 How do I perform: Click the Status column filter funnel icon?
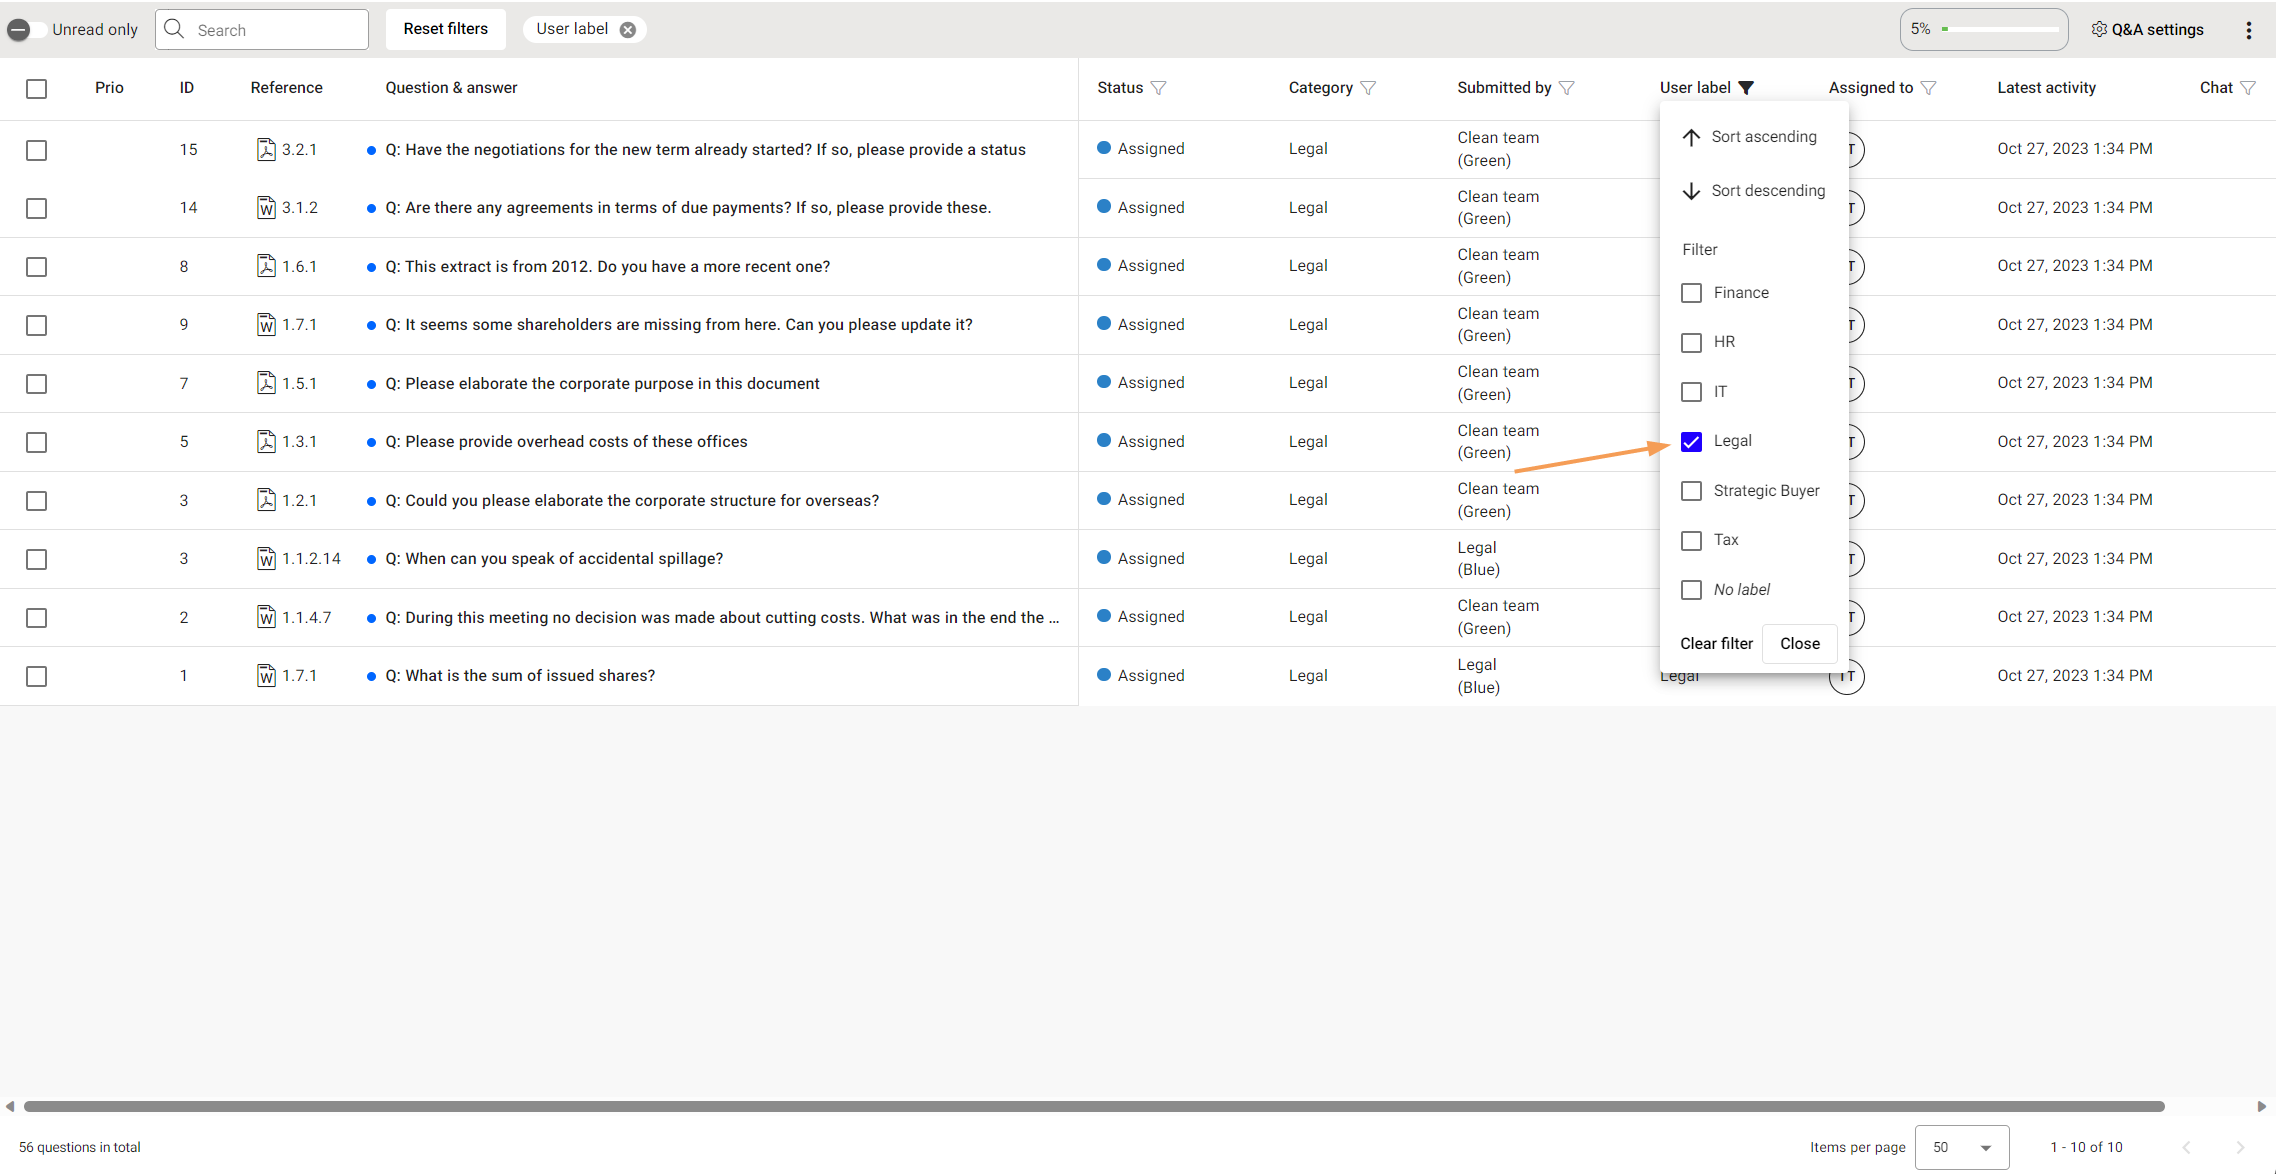pos(1158,88)
